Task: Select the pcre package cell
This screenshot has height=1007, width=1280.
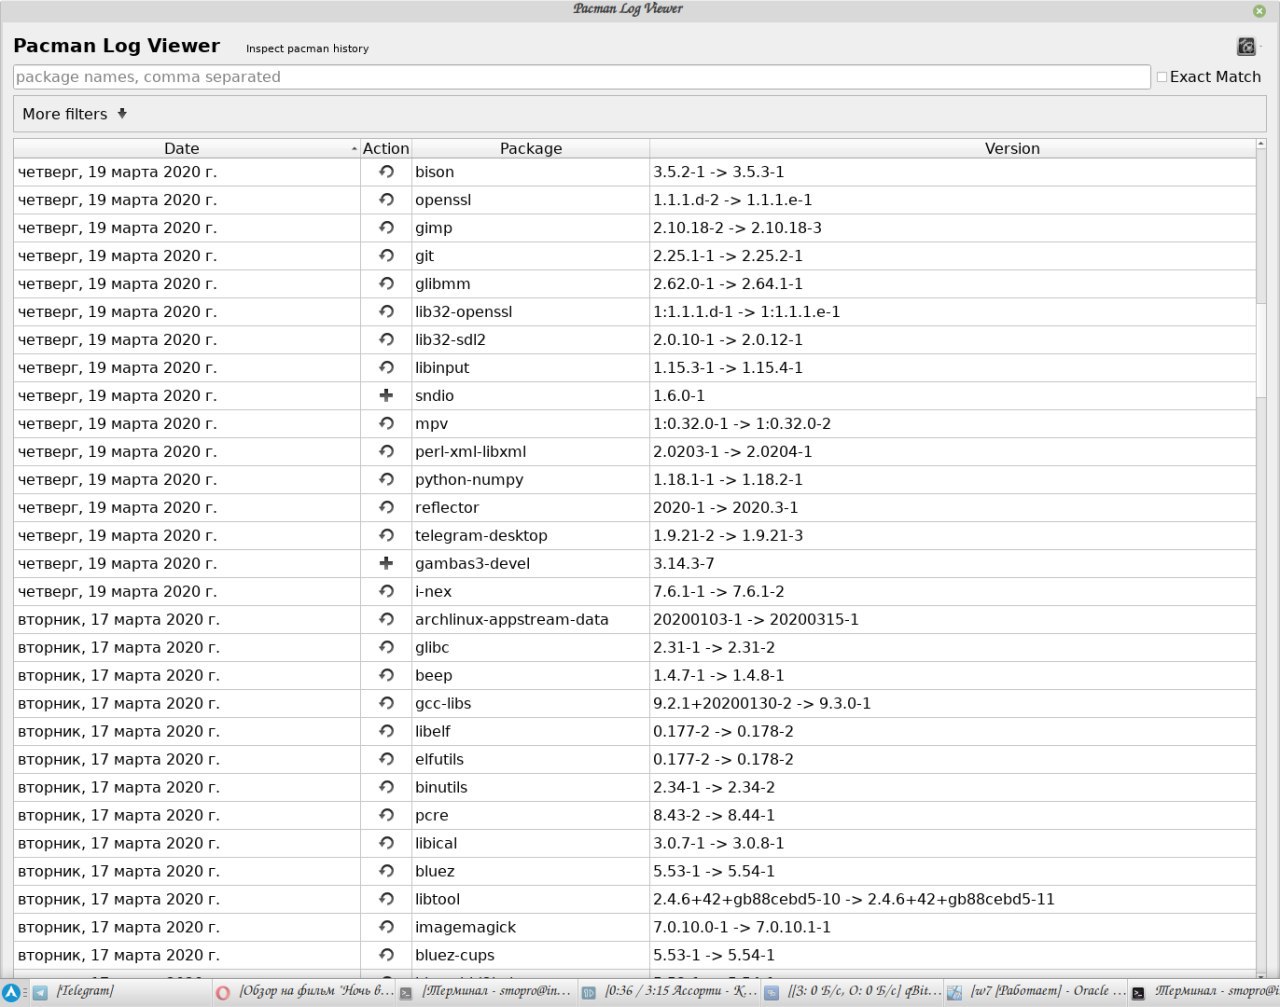Action: [x=530, y=816]
